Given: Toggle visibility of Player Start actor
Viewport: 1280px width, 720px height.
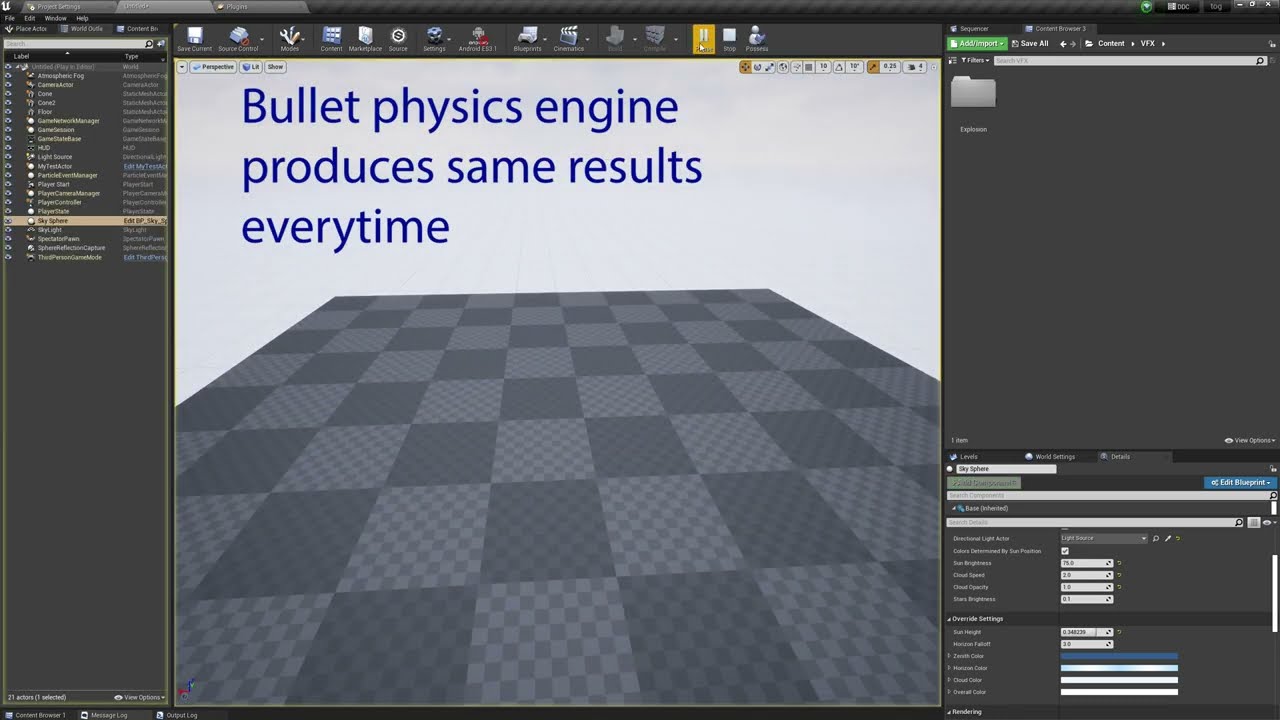Looking at the screenshot, I should pos(8,184).
